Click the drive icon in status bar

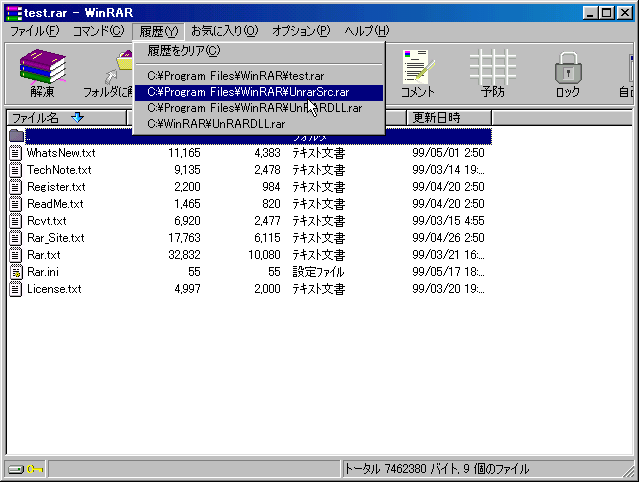16,469
